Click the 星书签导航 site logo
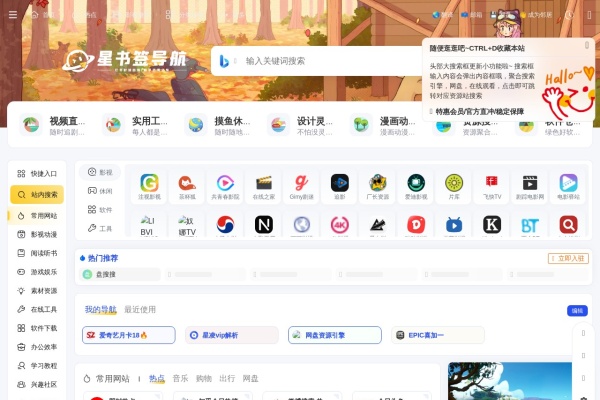600x400 pixels. click(125, 60)
